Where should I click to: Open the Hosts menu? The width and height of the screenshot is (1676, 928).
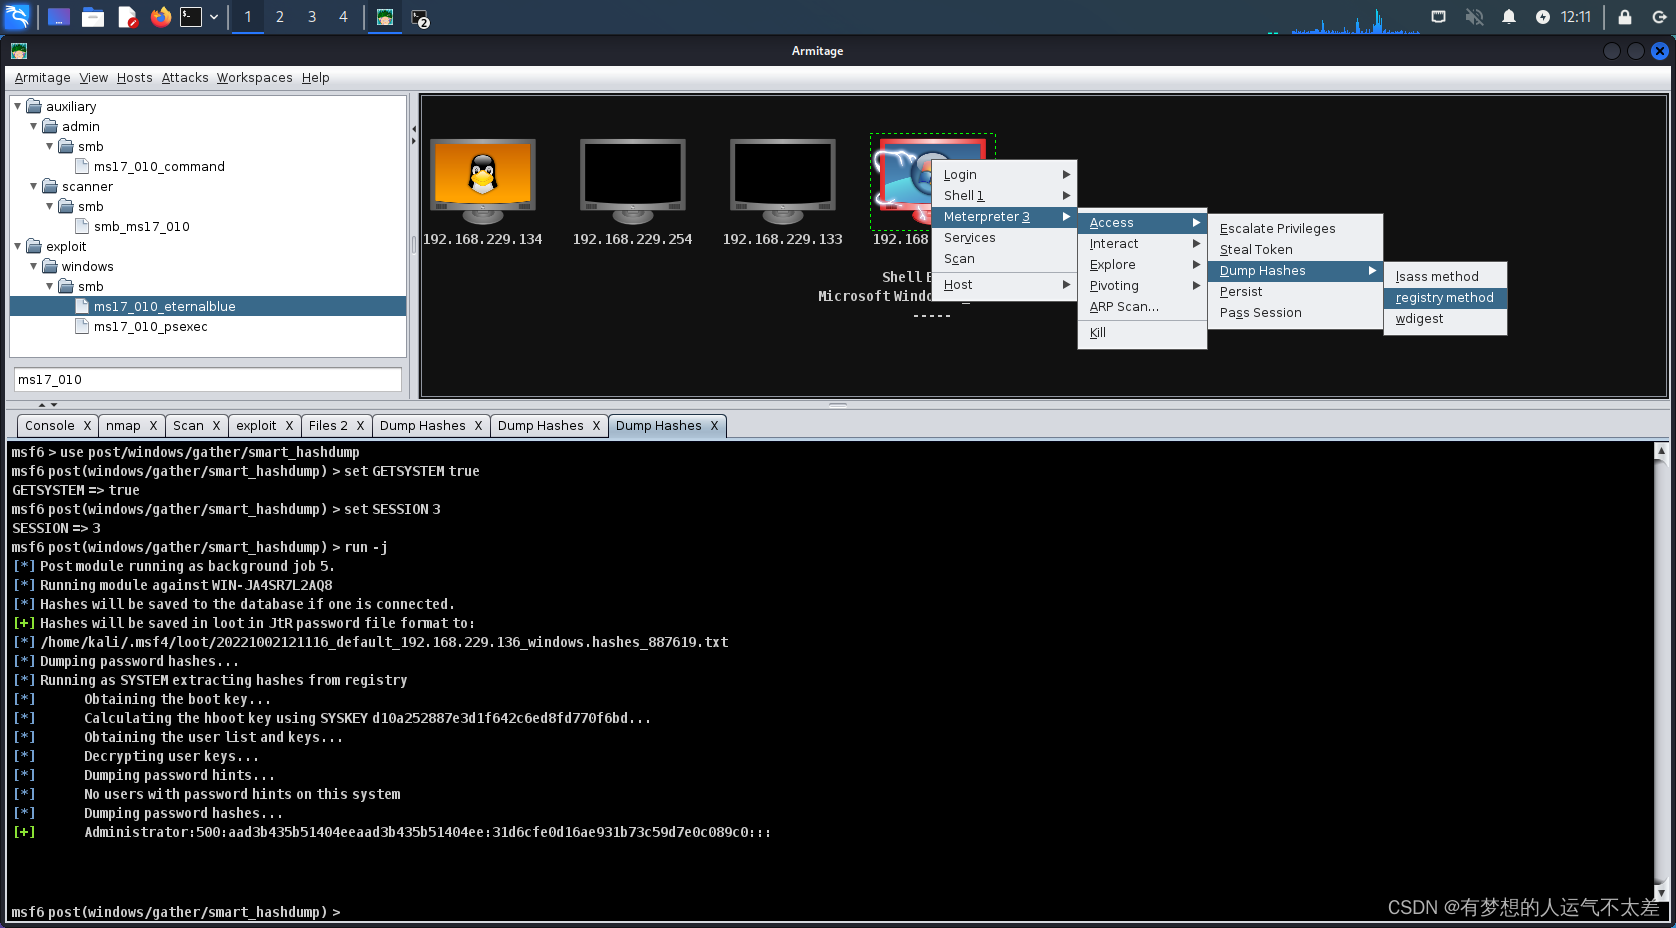click(x=134, y=78)
